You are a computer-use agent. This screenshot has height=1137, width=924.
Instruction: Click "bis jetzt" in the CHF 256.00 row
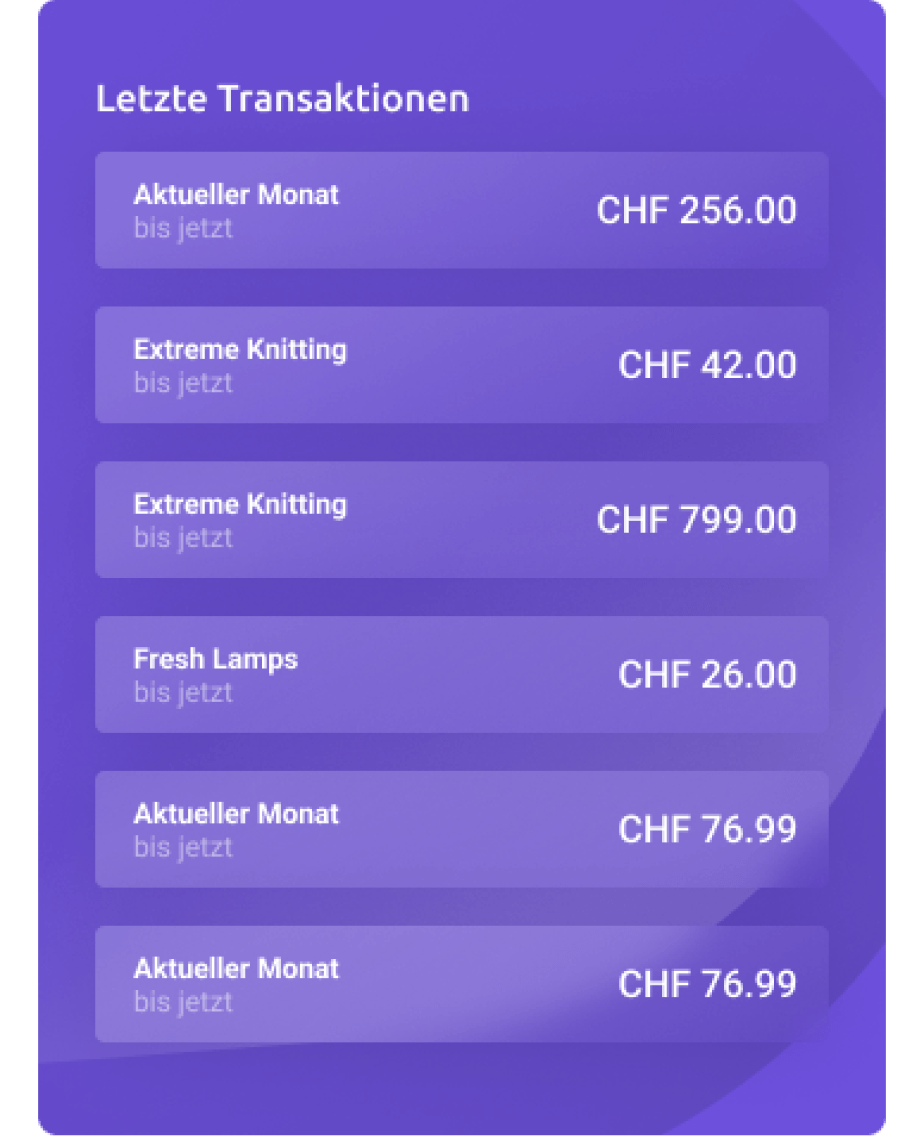click(183, 228)
